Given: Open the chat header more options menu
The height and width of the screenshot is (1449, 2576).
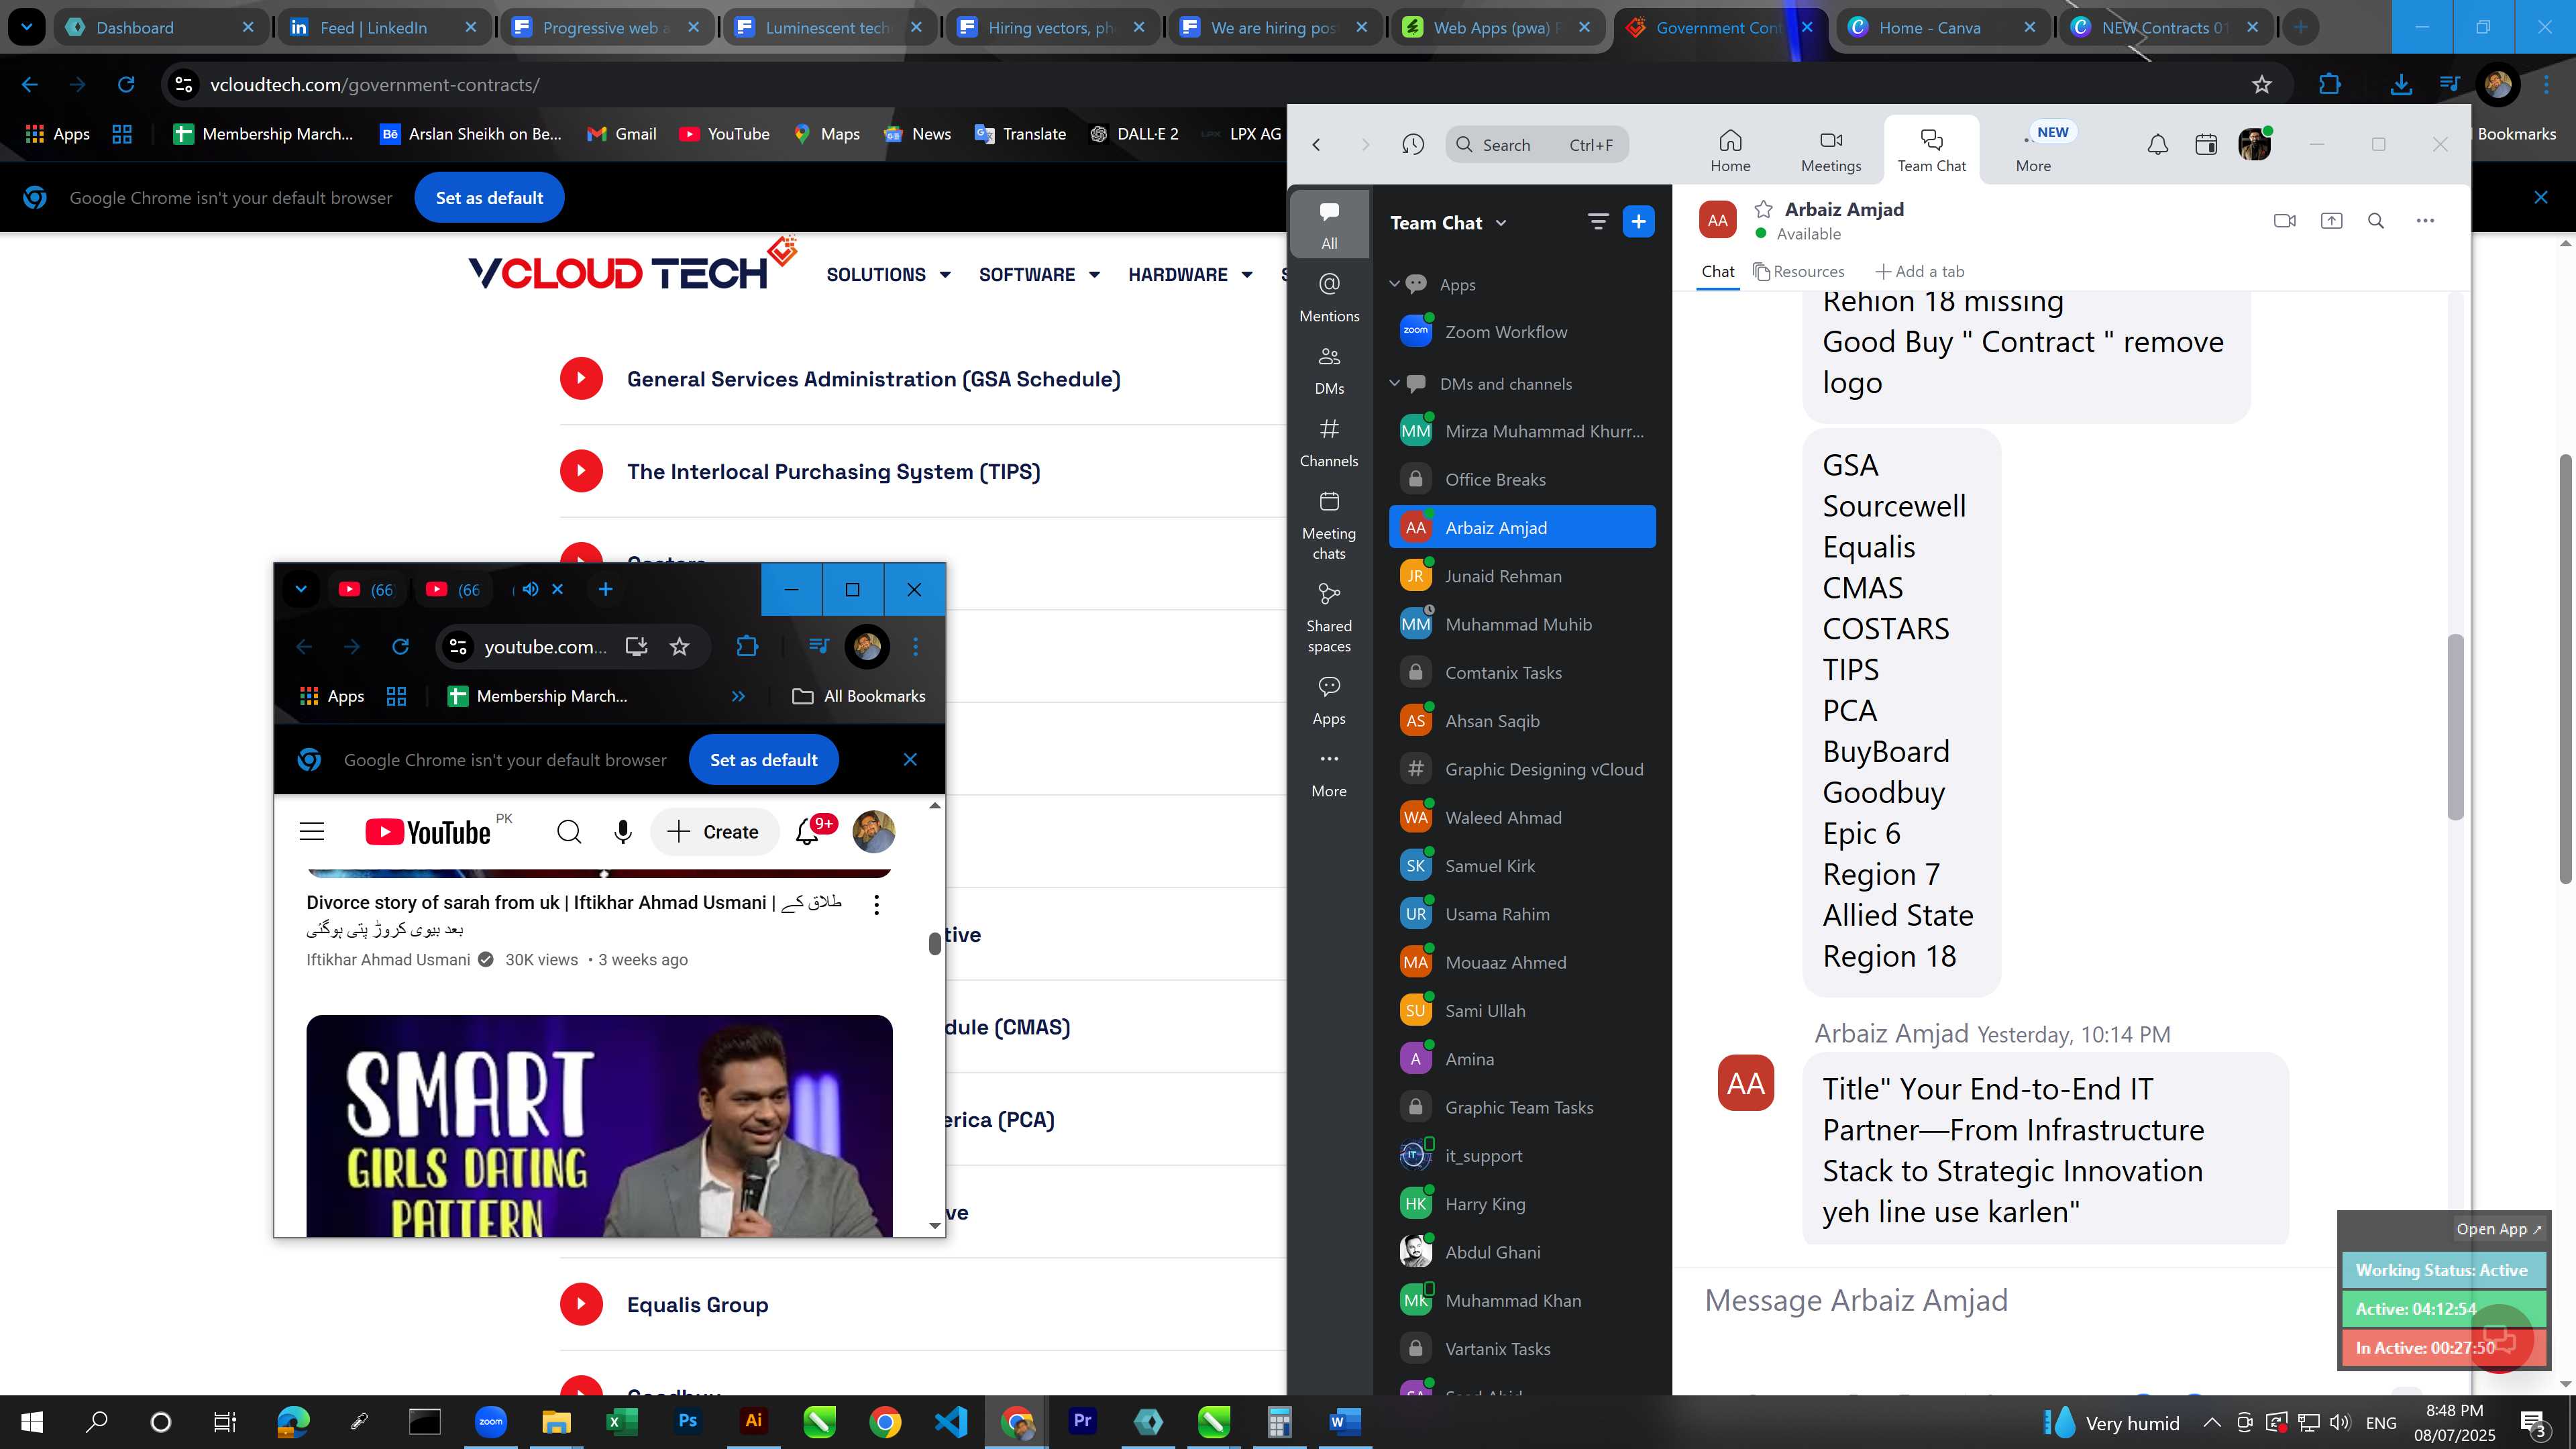Looking at the screenshot, I should (x=2425, y=221).
